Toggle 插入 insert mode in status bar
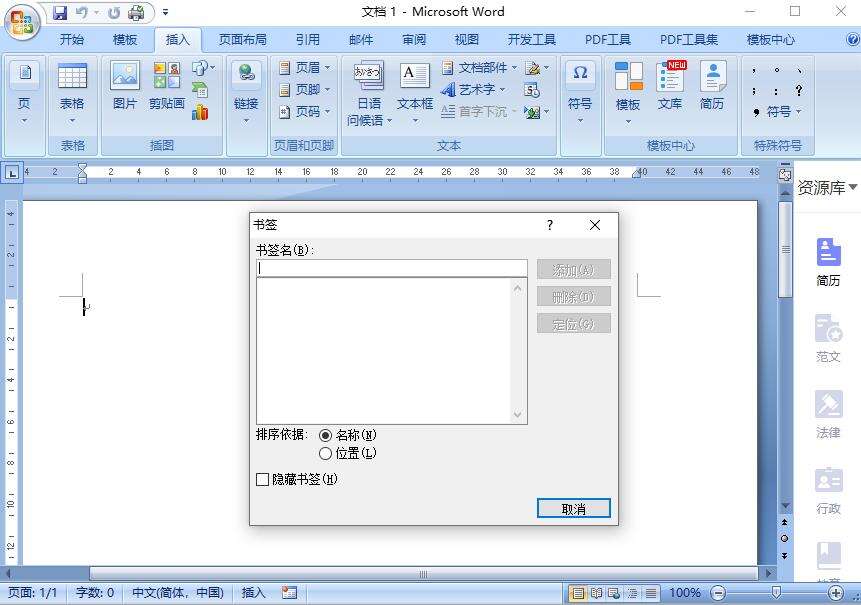 point(253,592)
